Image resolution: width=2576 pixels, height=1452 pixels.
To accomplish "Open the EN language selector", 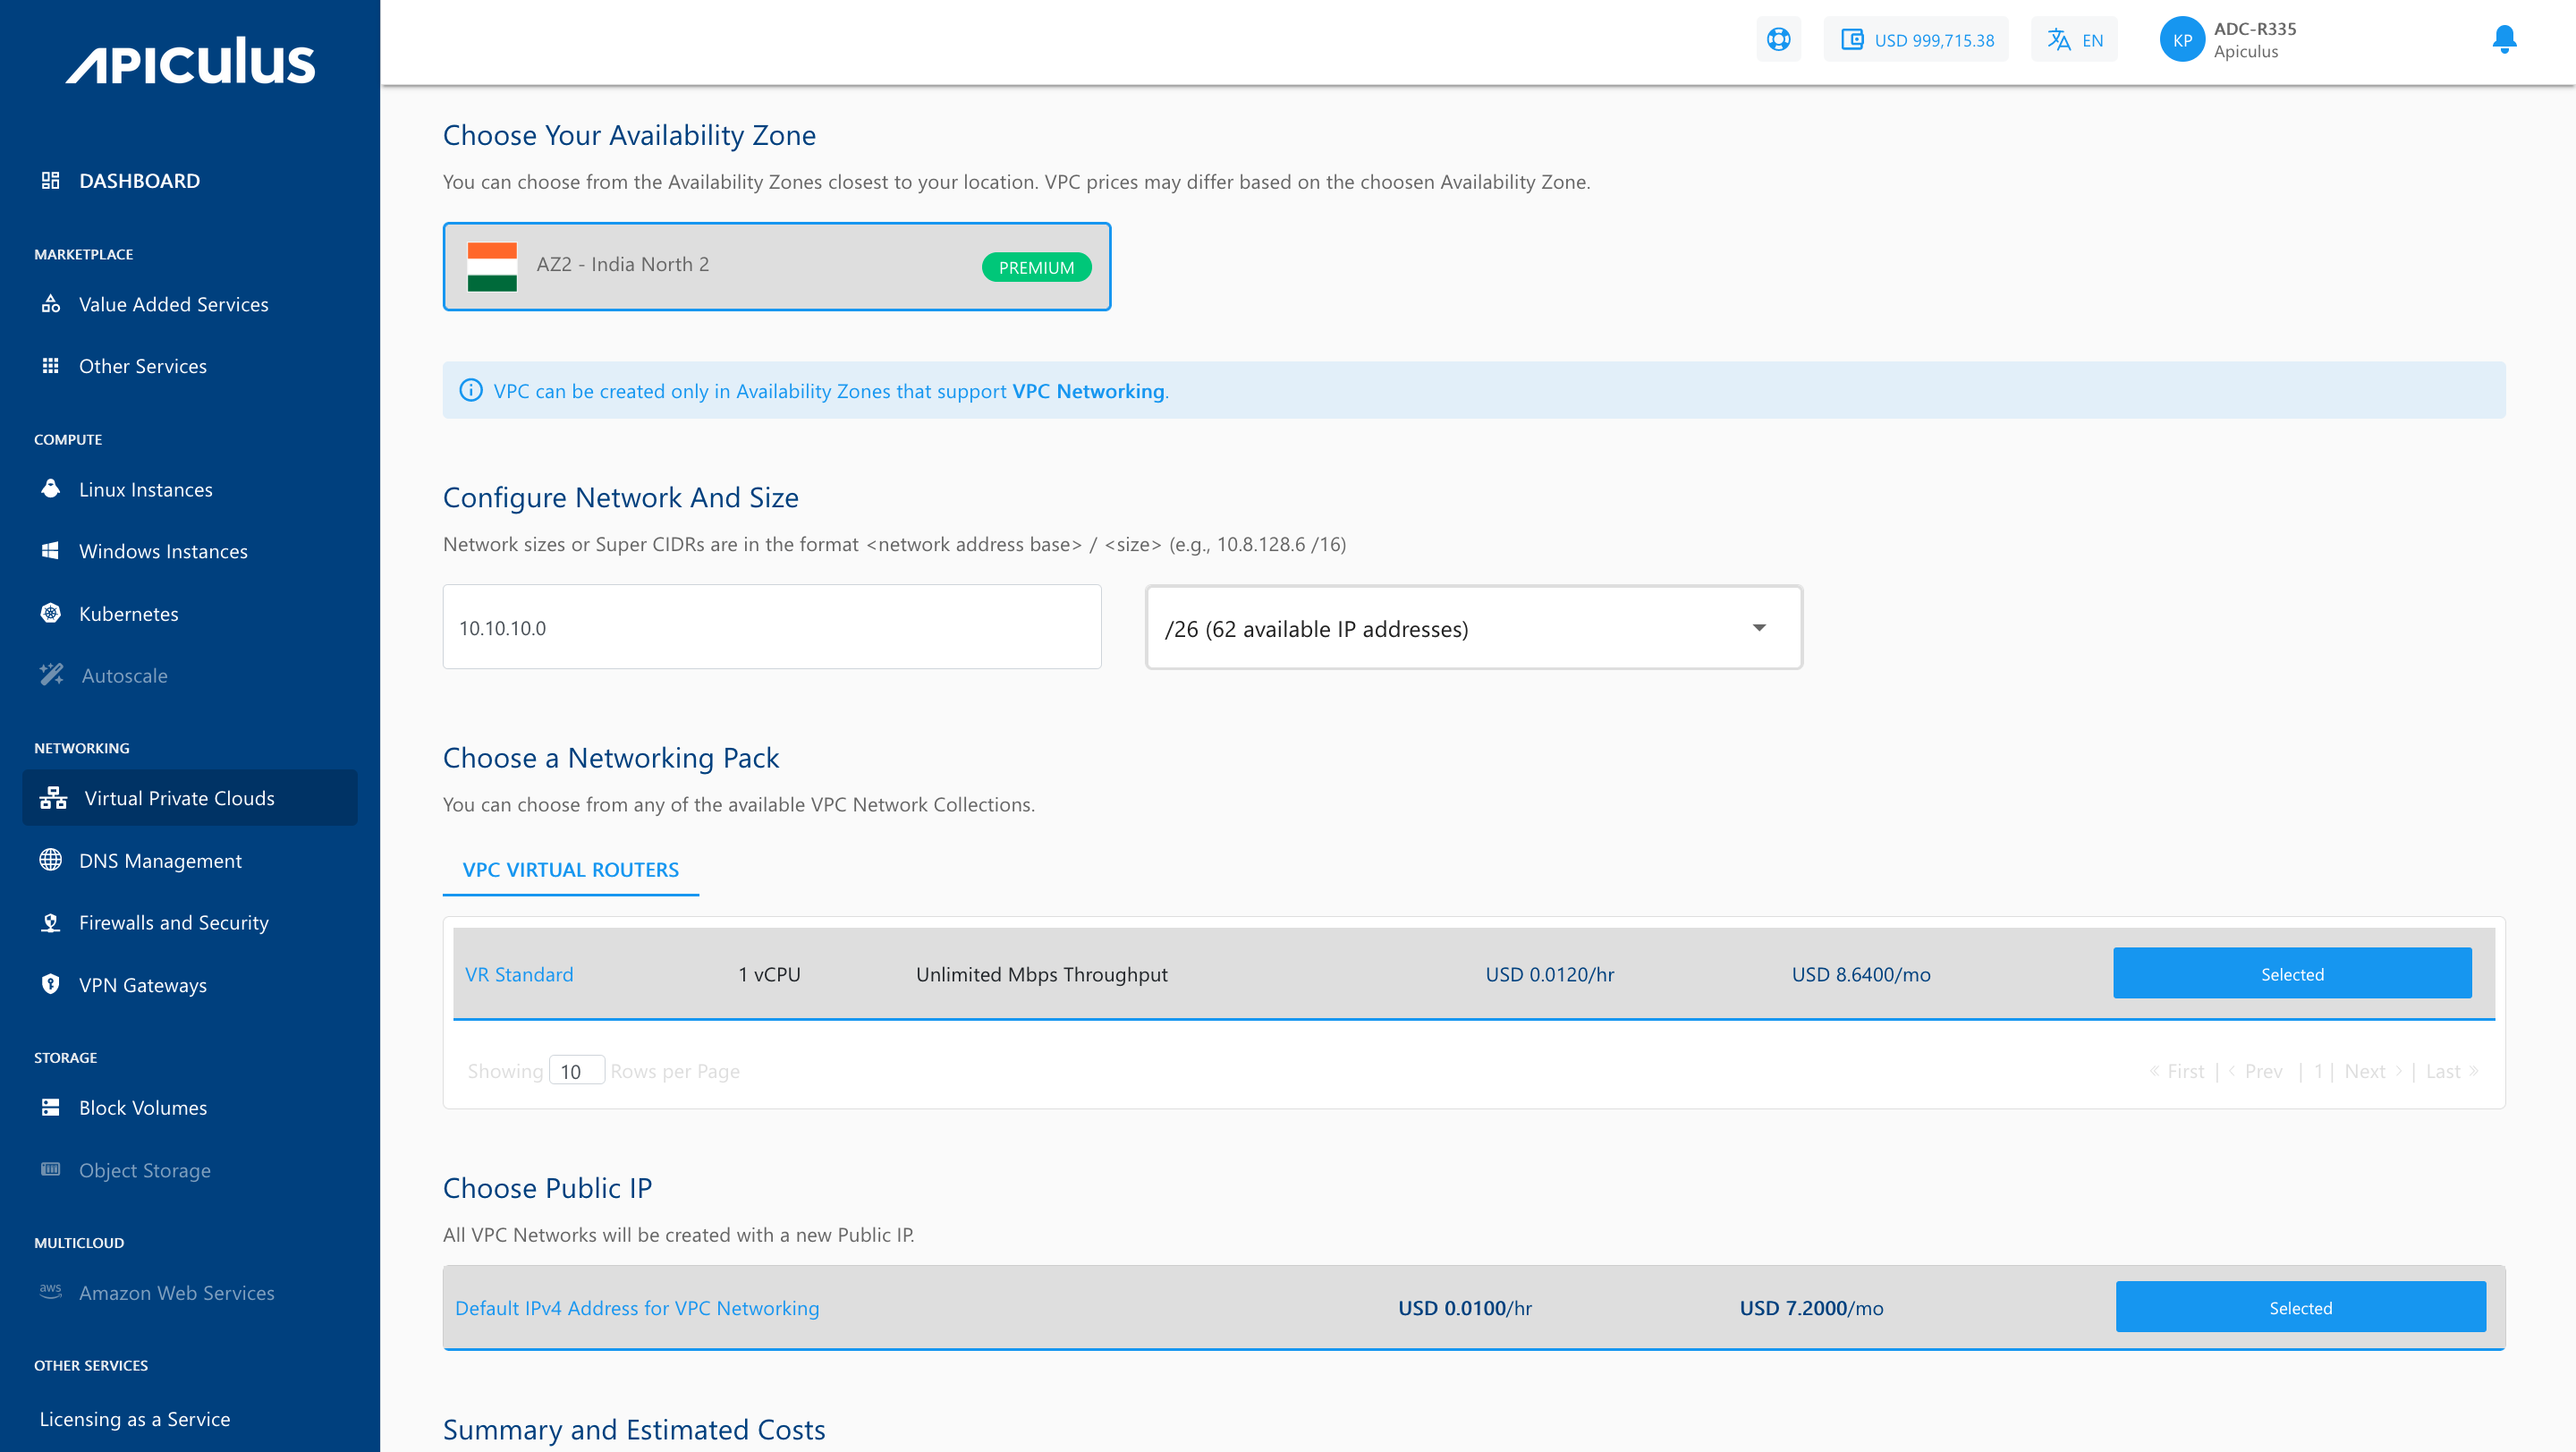I will [x=2073, y=39].
